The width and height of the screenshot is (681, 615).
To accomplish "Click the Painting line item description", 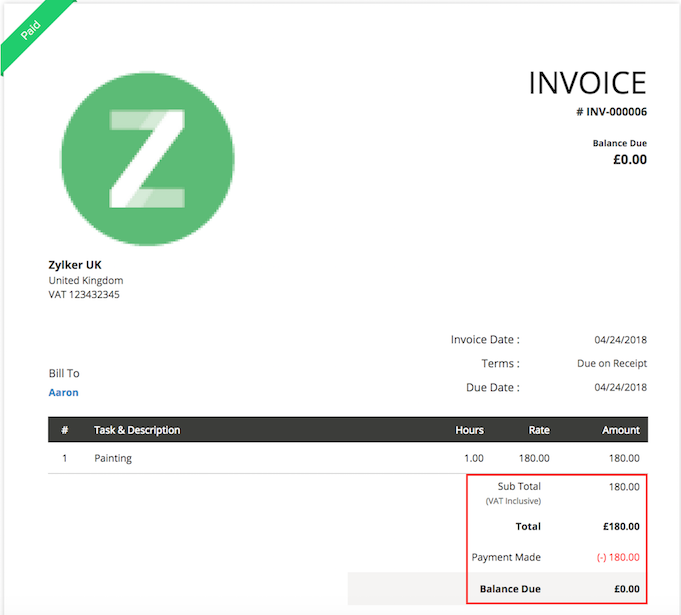I will 113,458.
